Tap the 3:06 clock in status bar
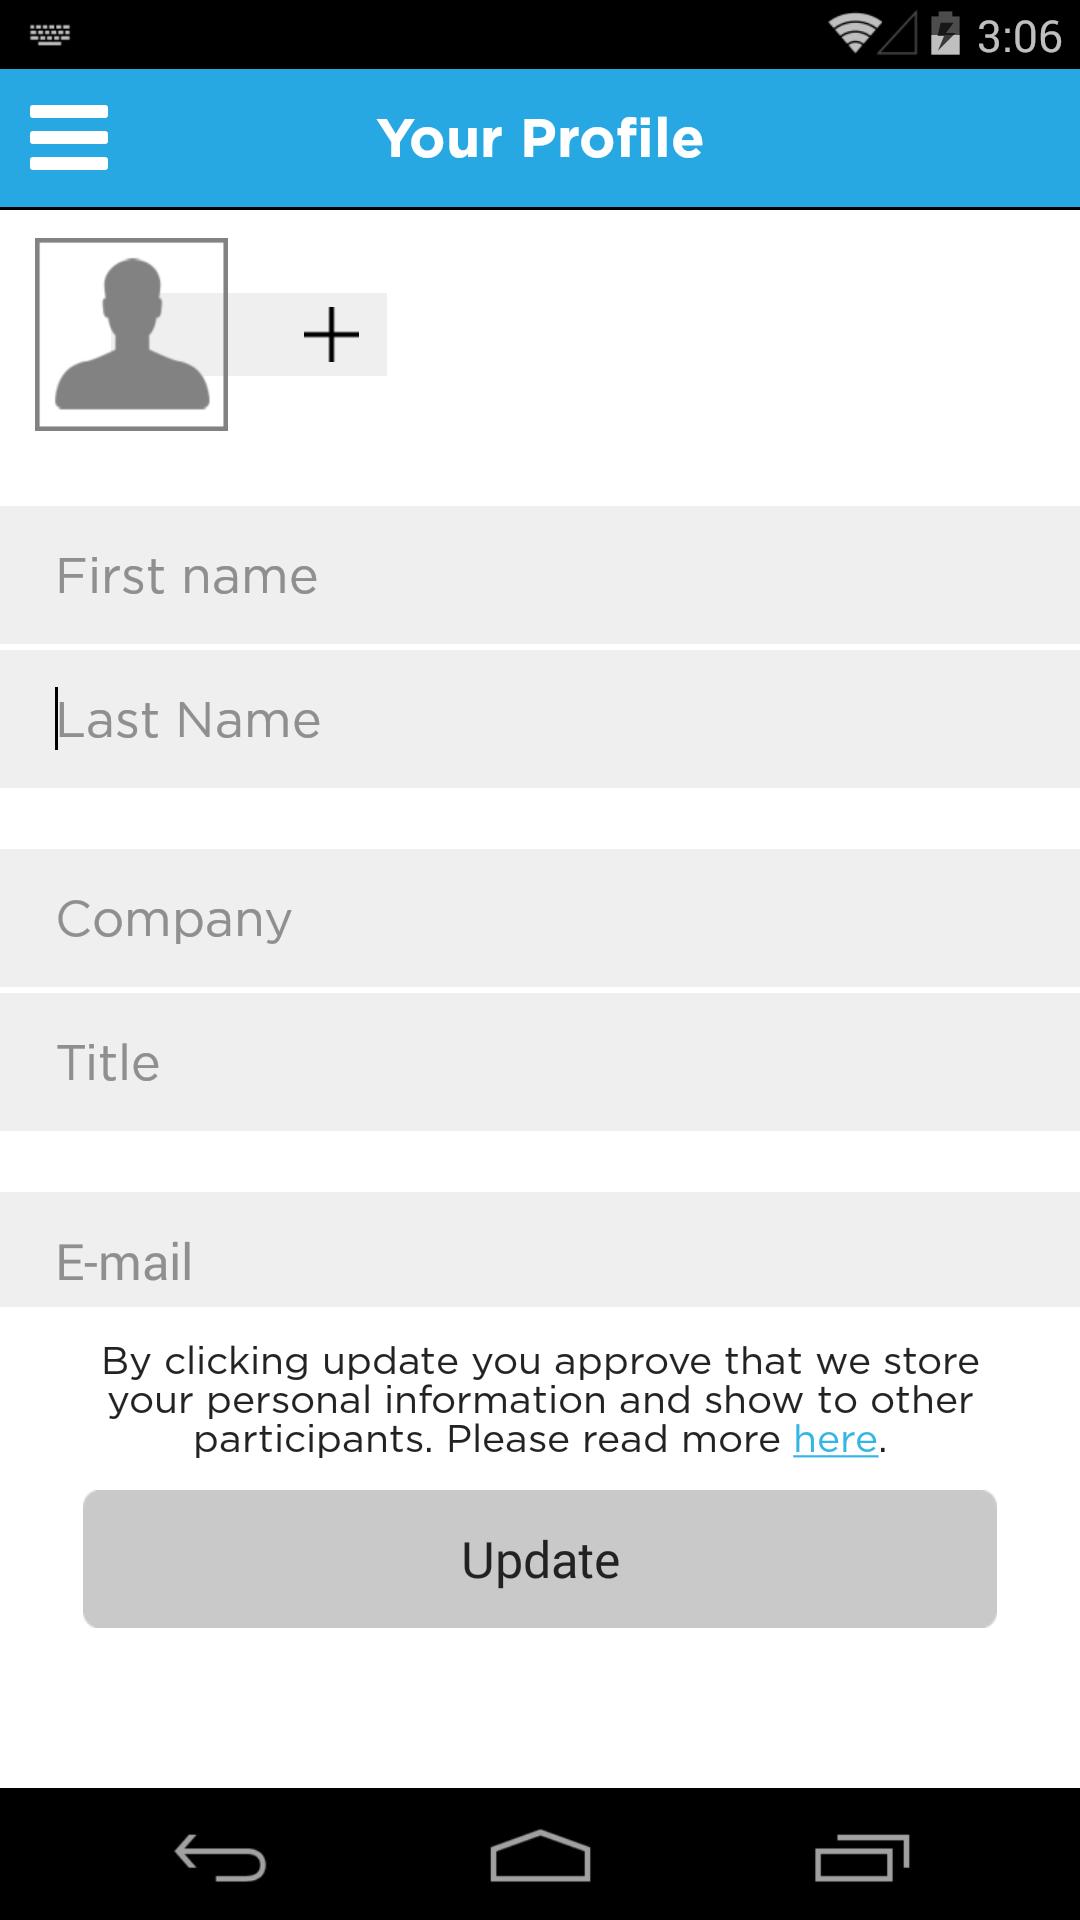 (1019, 36)
